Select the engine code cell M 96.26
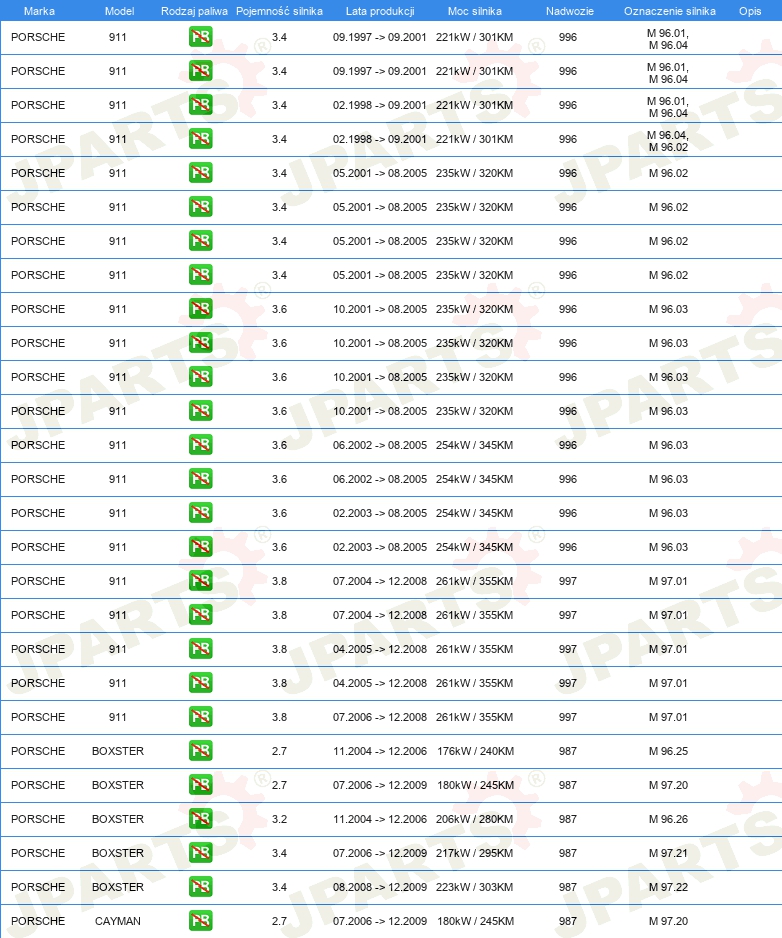Image resolution: width=782 pixels, height=938 pixels. 668,819
